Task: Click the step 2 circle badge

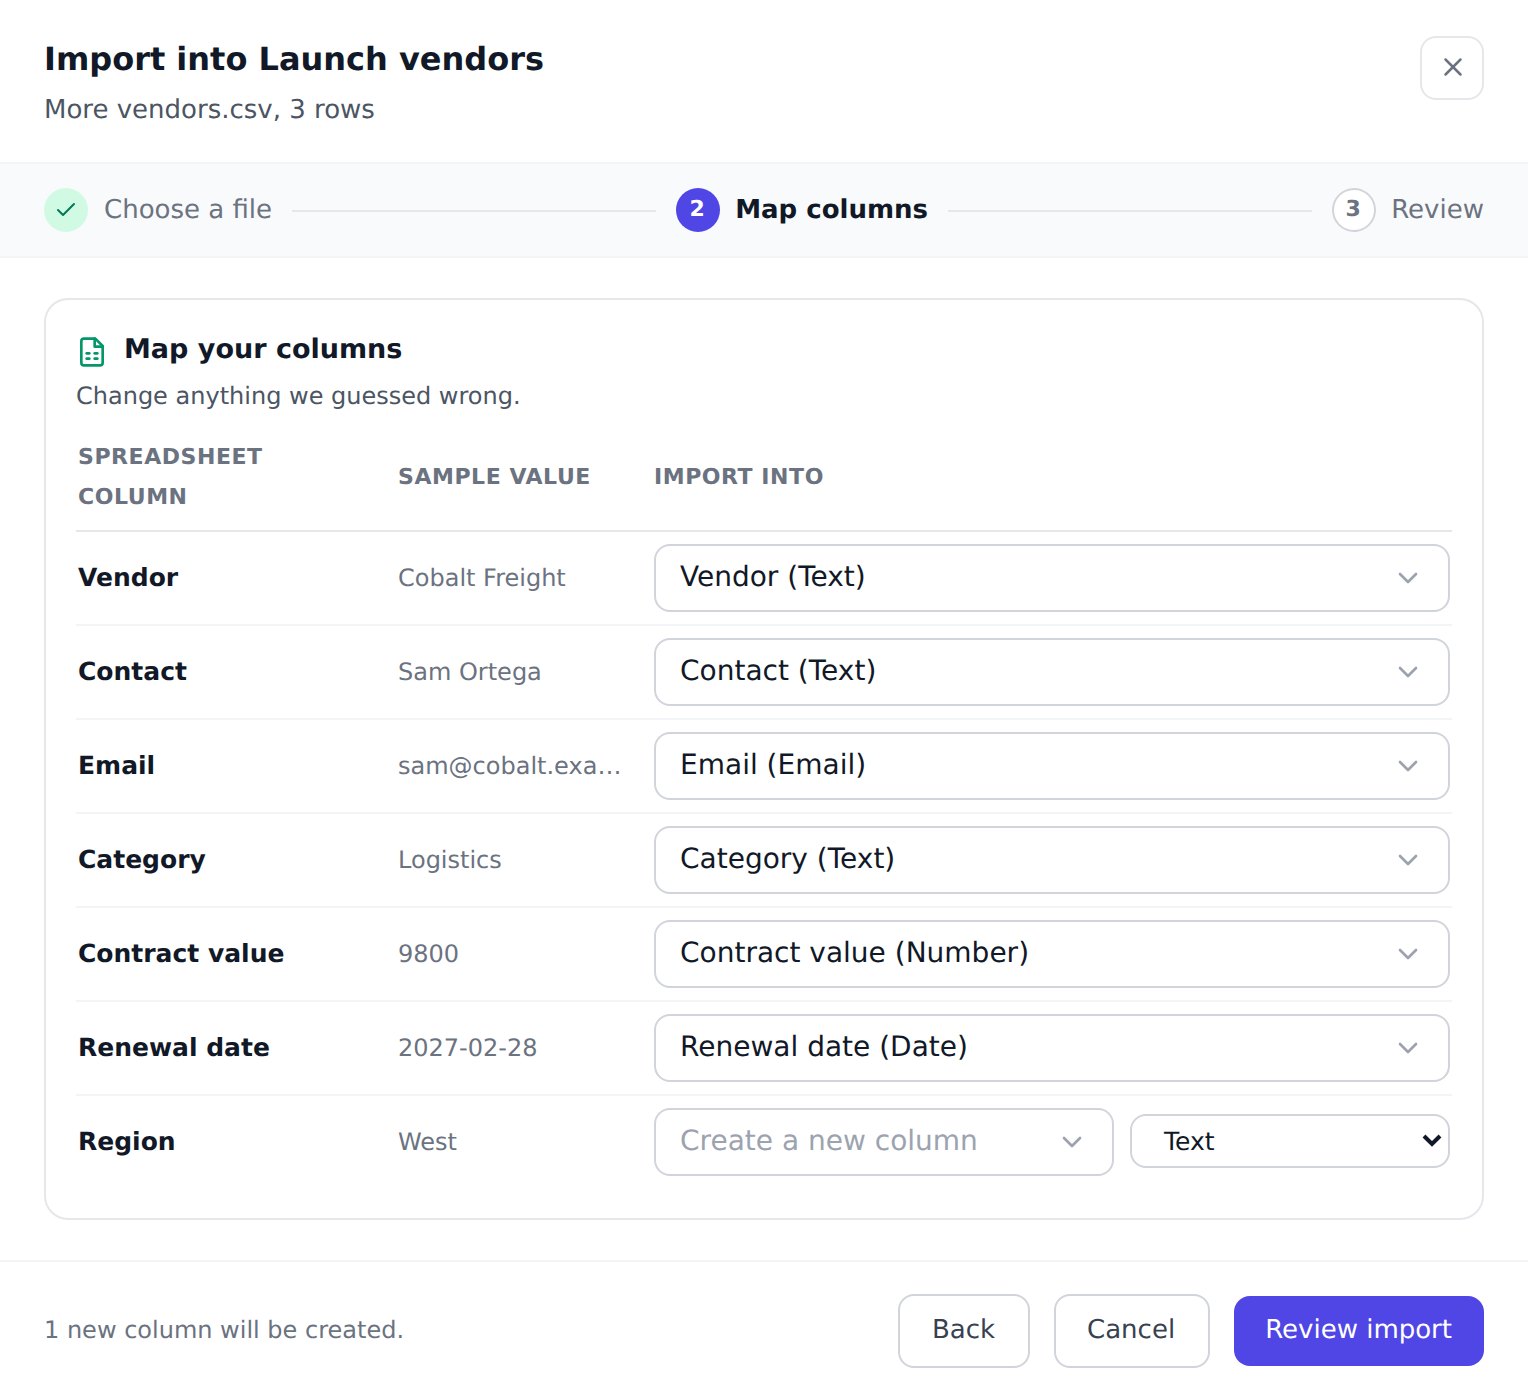Action: [x=698, y=210]
